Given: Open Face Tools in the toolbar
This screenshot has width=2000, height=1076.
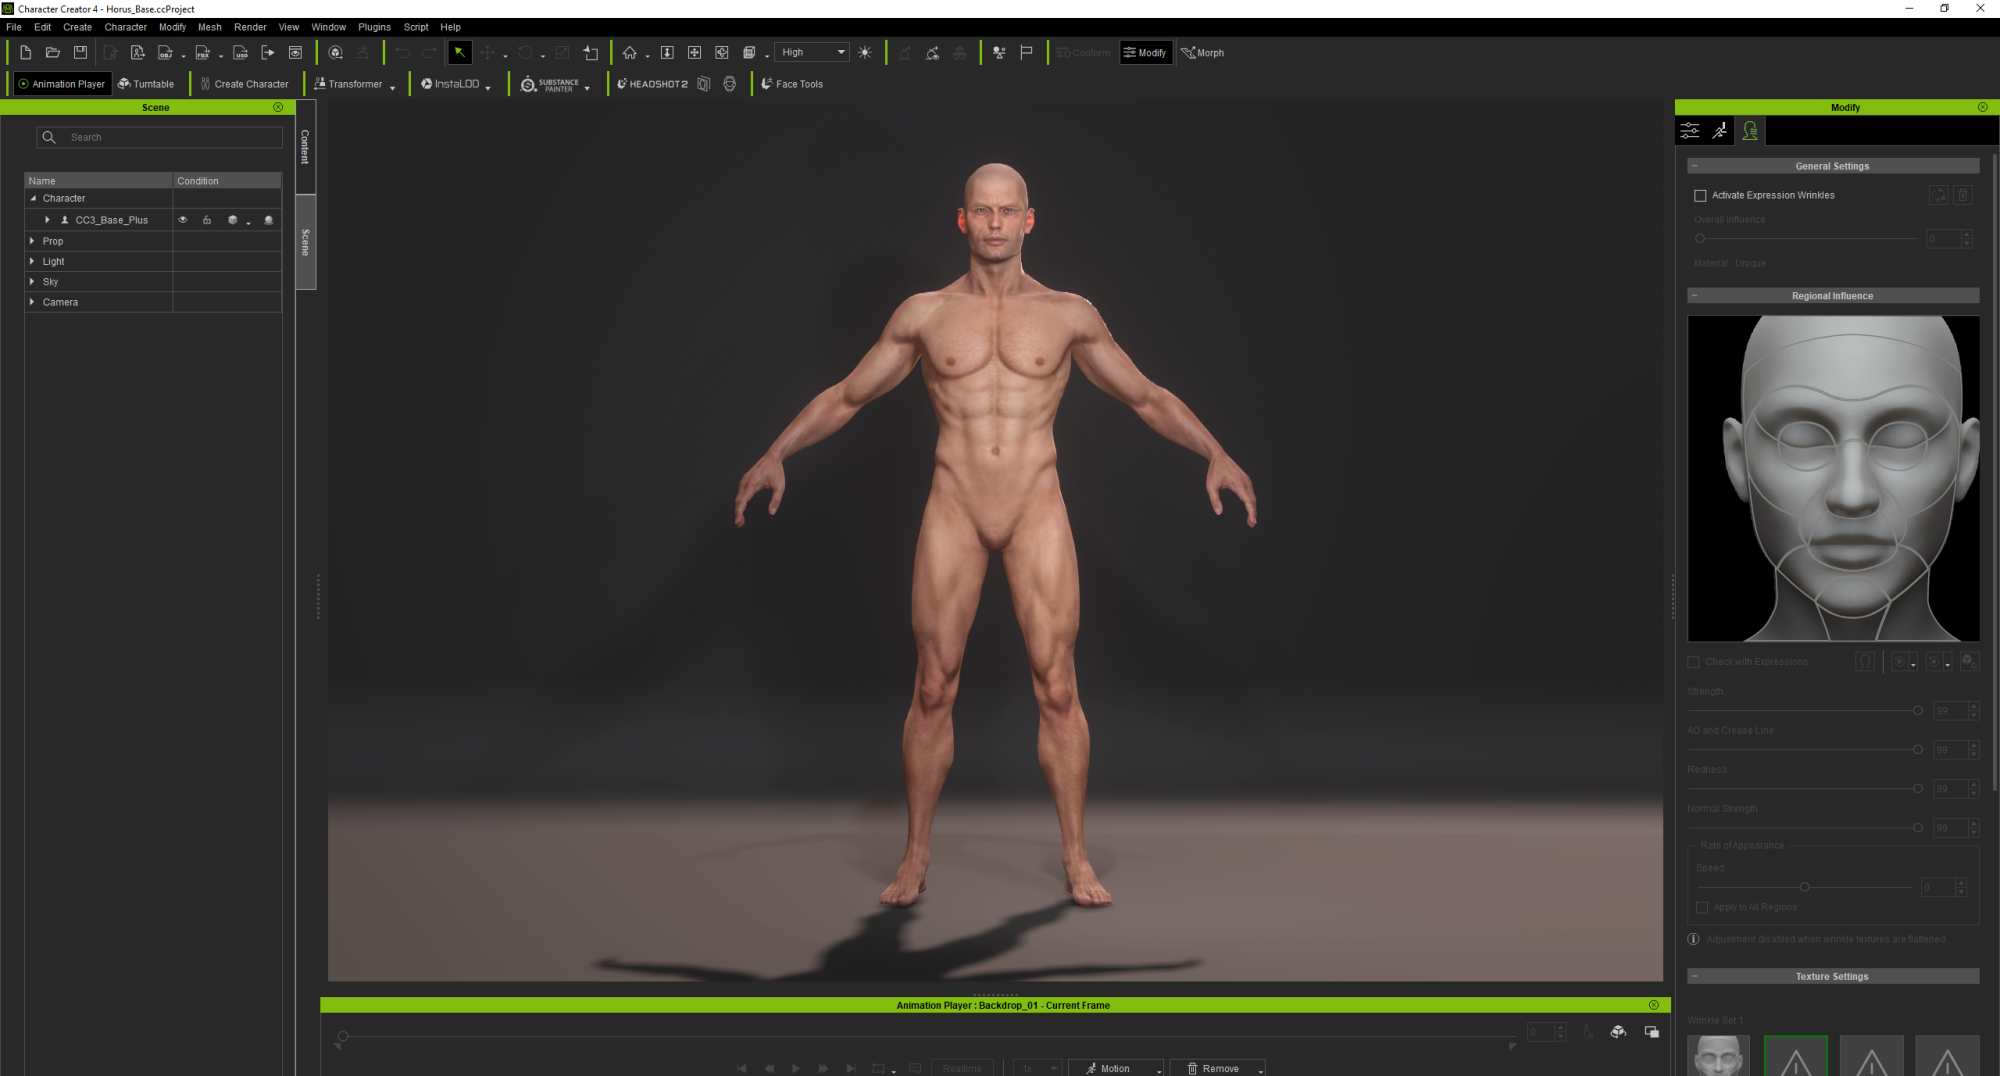Looking at the screenshot, I should coord(792,84).
